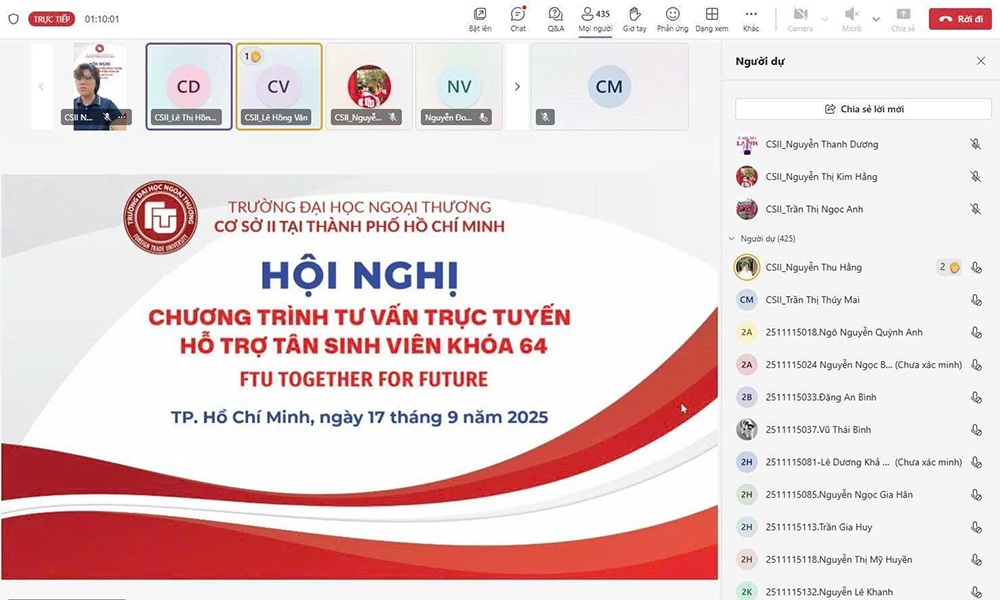Unmute the Micrô
Screen dimensions: 1000x600
[851, 15]
